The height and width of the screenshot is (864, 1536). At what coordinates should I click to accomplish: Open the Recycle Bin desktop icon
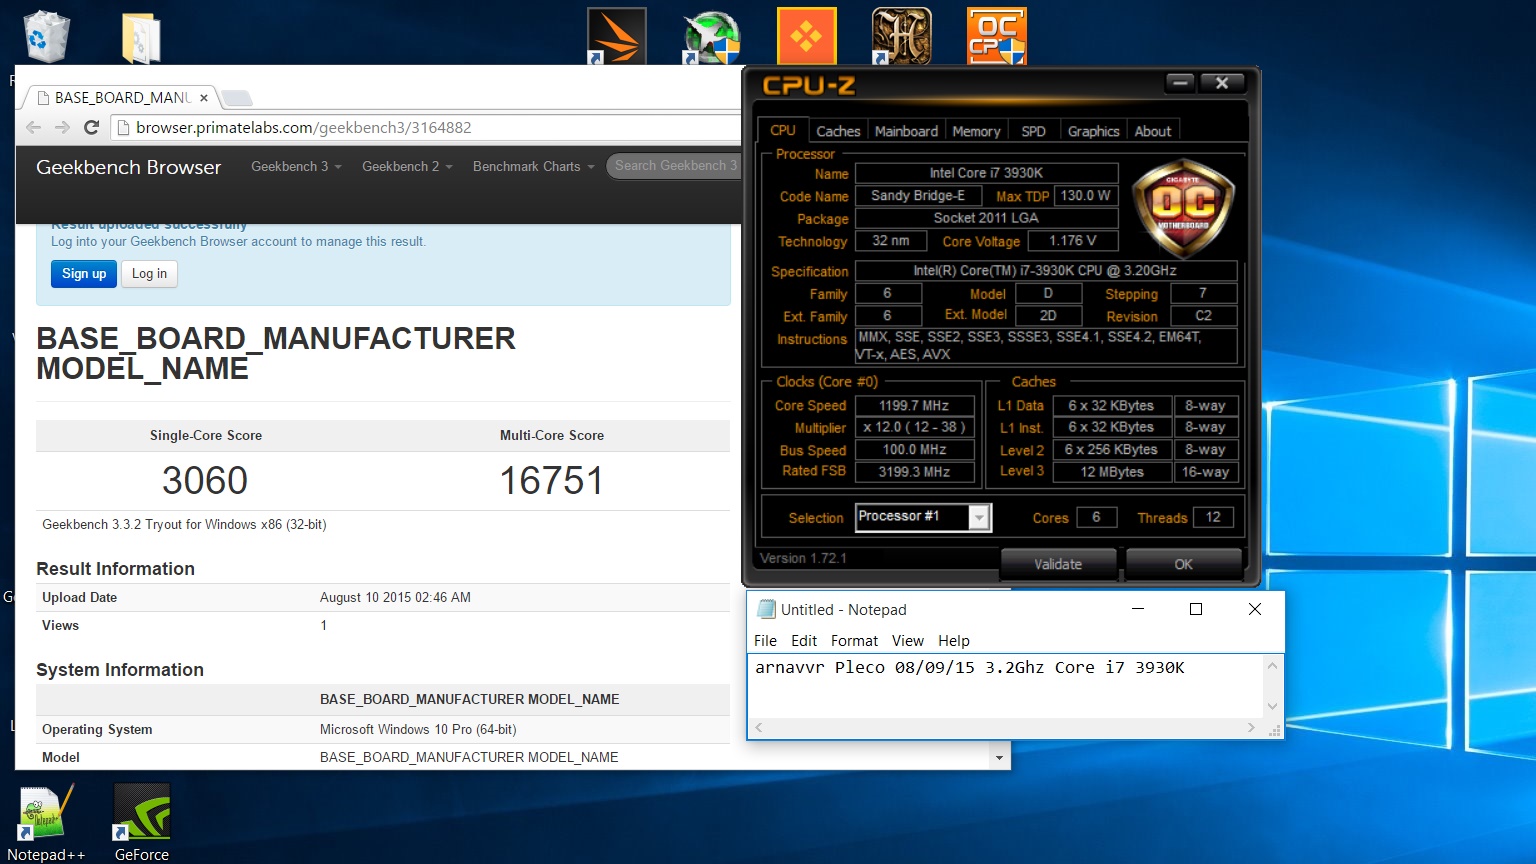pyautogui.click(x=45, y=37)
